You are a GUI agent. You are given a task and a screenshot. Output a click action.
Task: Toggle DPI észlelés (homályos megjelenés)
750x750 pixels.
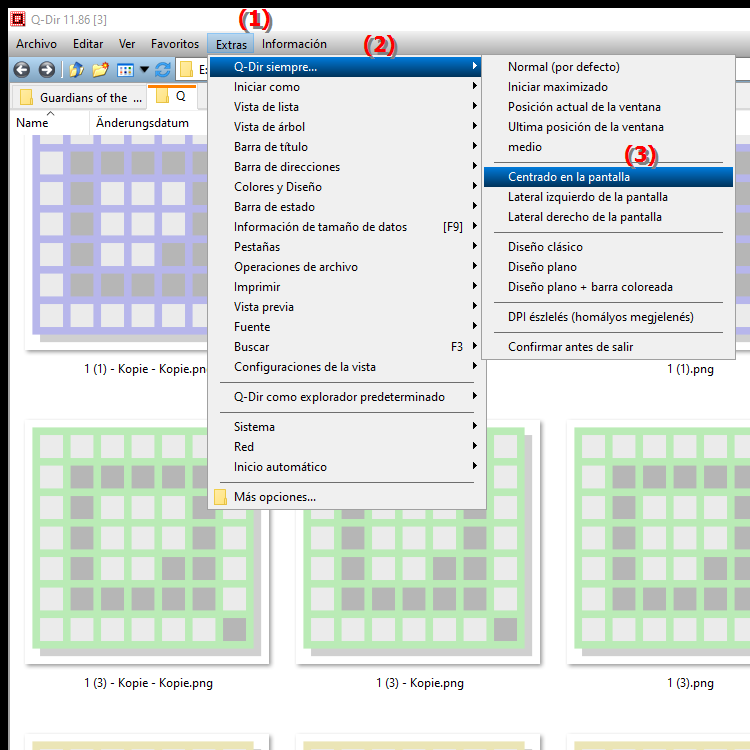[608, 317]
